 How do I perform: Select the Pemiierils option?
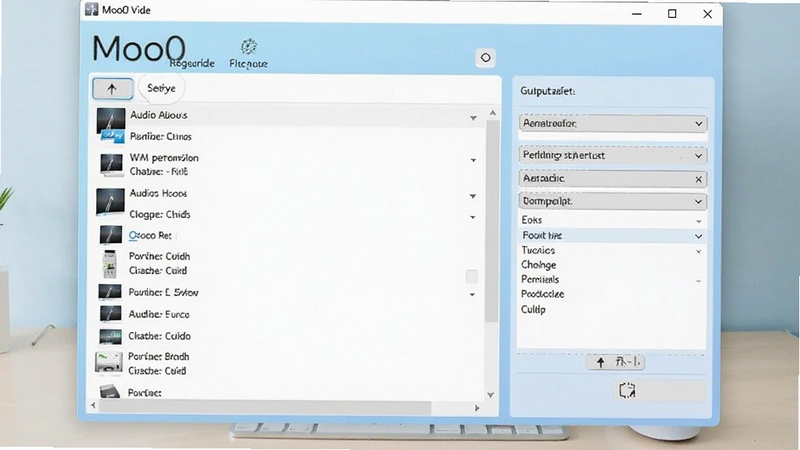(540, 280)
